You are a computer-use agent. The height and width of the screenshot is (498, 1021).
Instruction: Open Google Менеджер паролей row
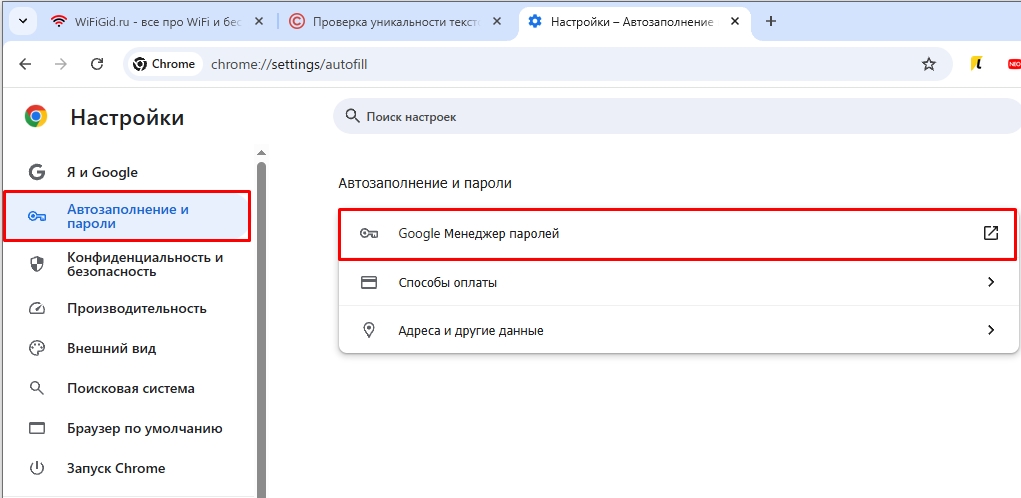click(677, 234)
